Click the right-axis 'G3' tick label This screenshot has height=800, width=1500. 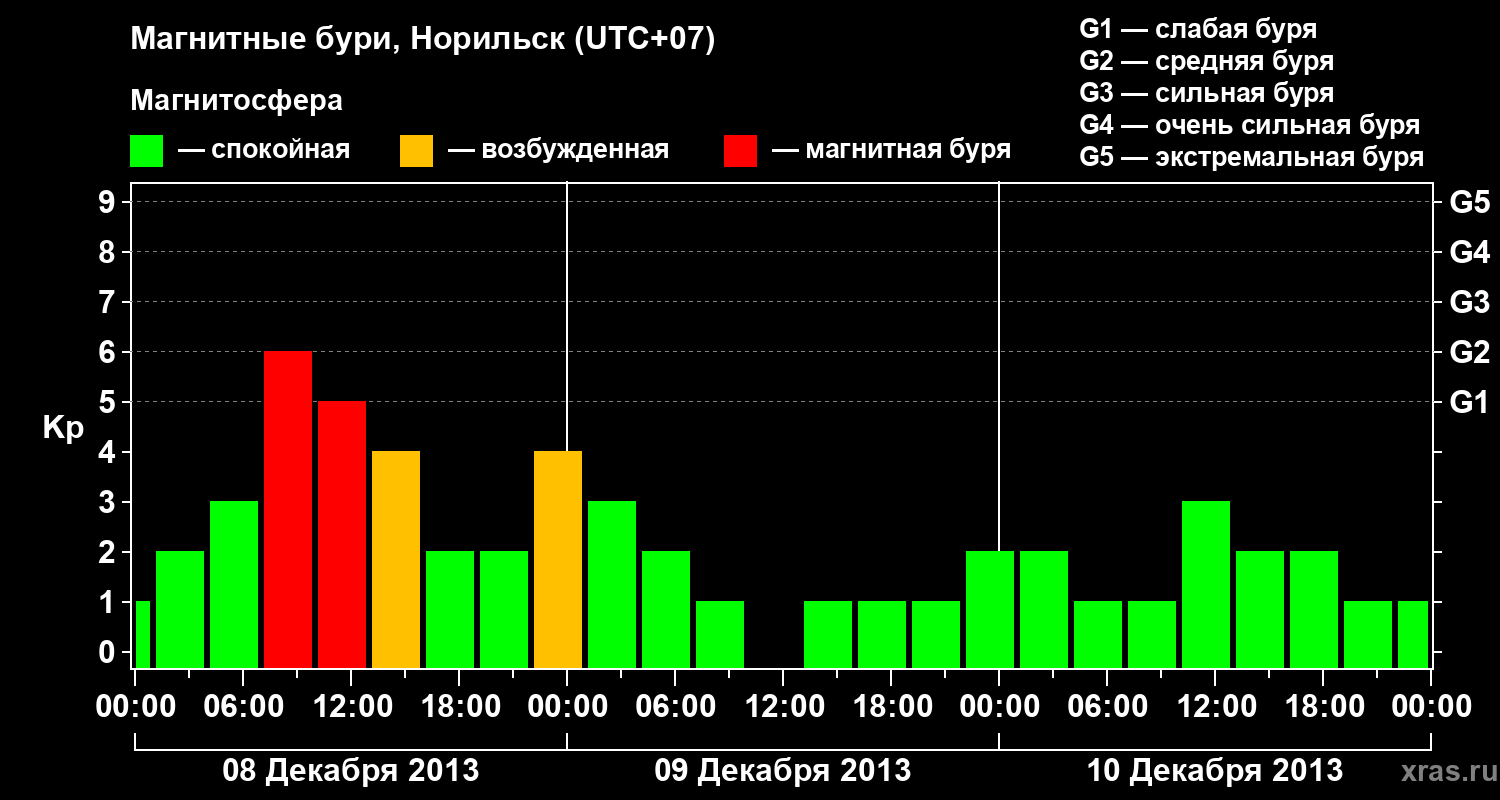tap(1470, 303)
